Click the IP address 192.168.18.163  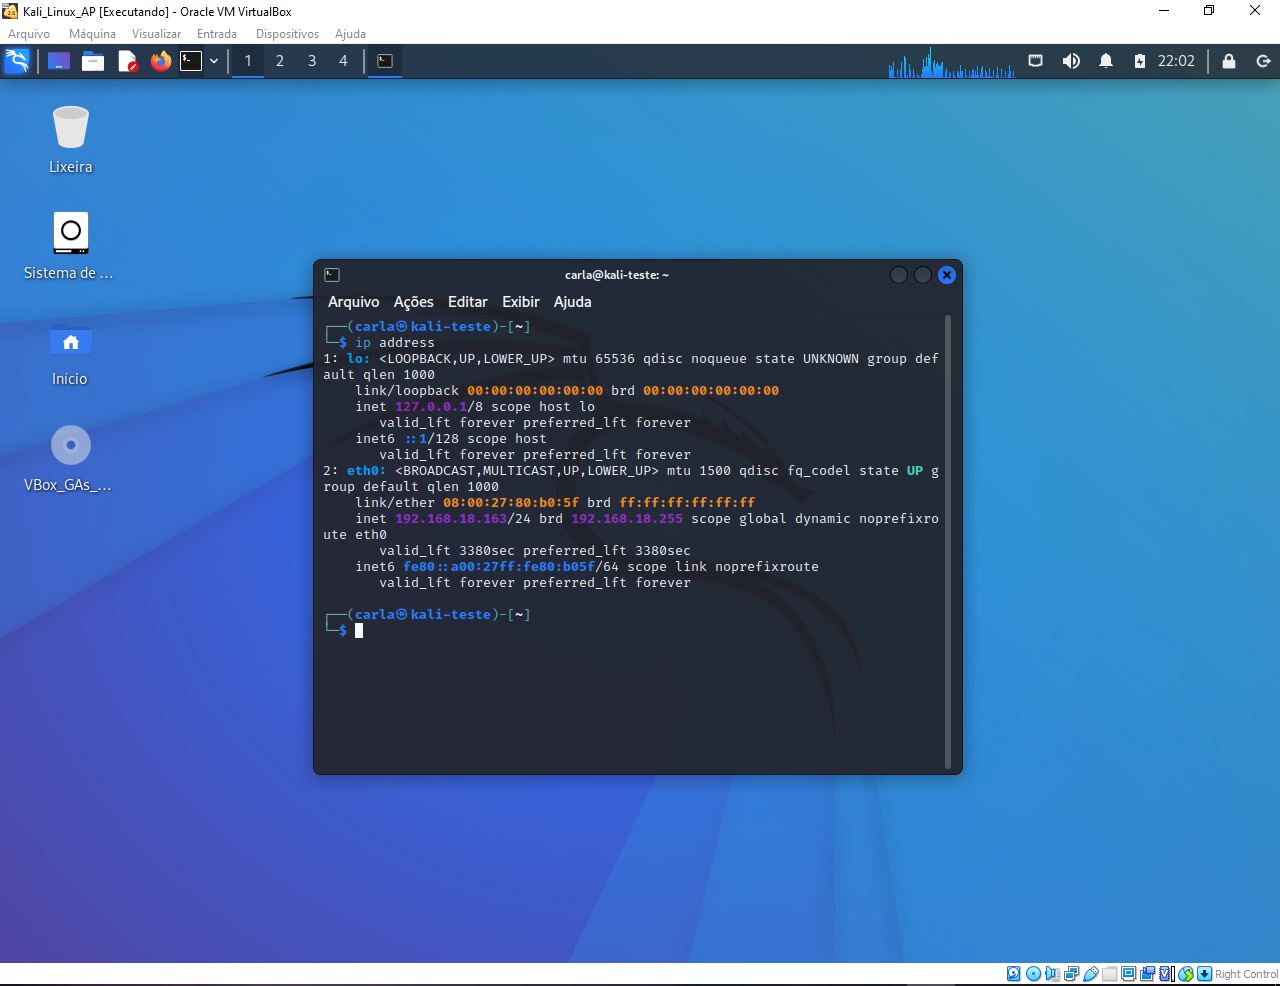click(x=451, y=519)
